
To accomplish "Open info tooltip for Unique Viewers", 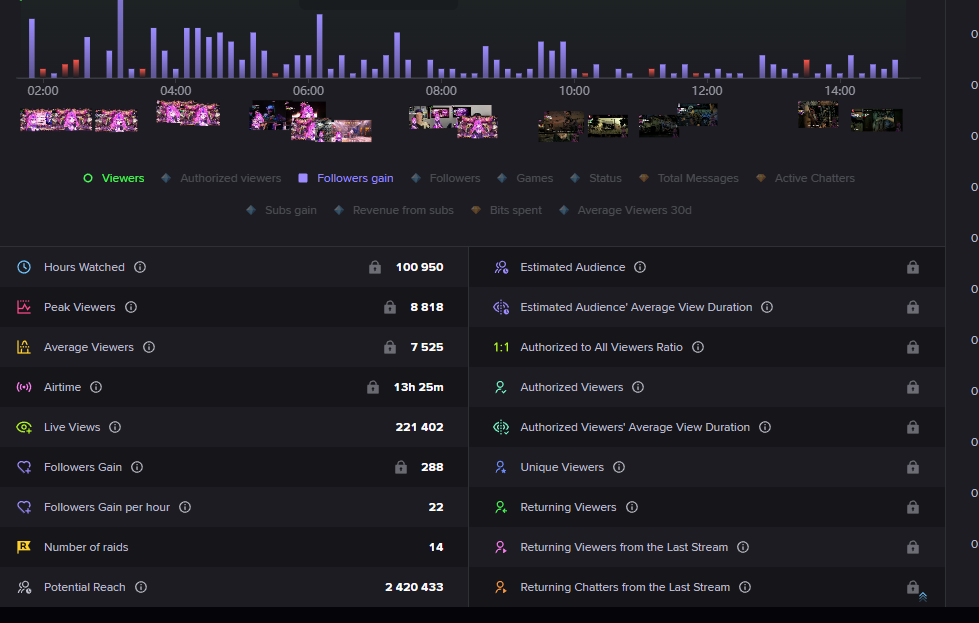I will coord(619,467).
